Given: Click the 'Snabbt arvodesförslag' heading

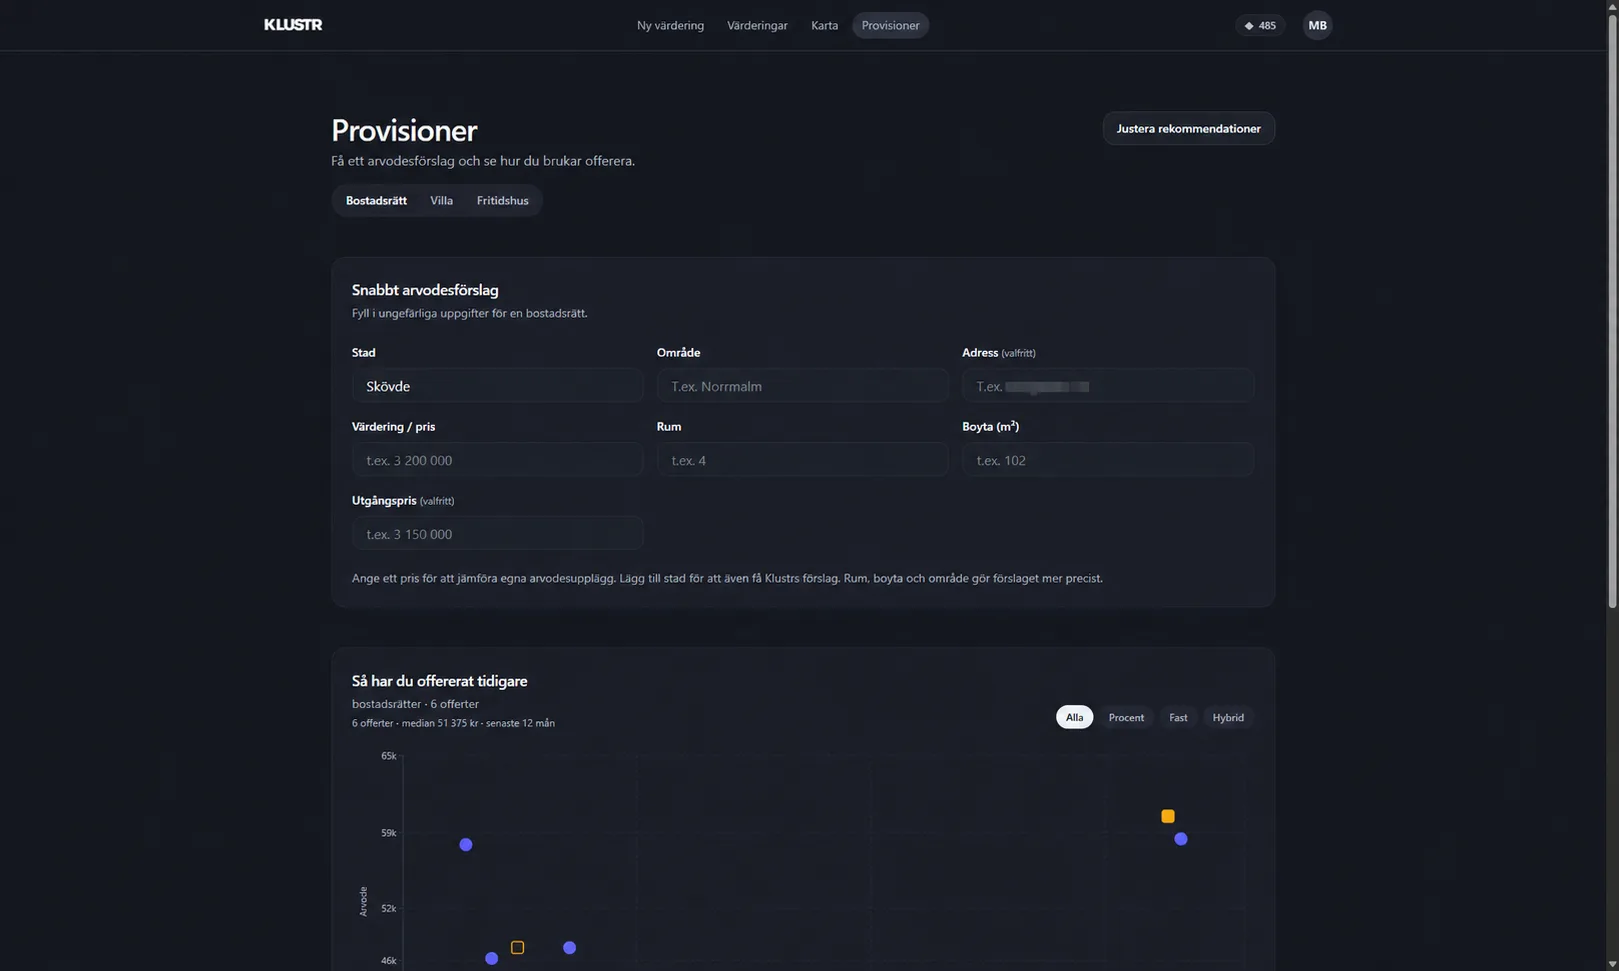Looking at the screenshot, I should (425, 290).
